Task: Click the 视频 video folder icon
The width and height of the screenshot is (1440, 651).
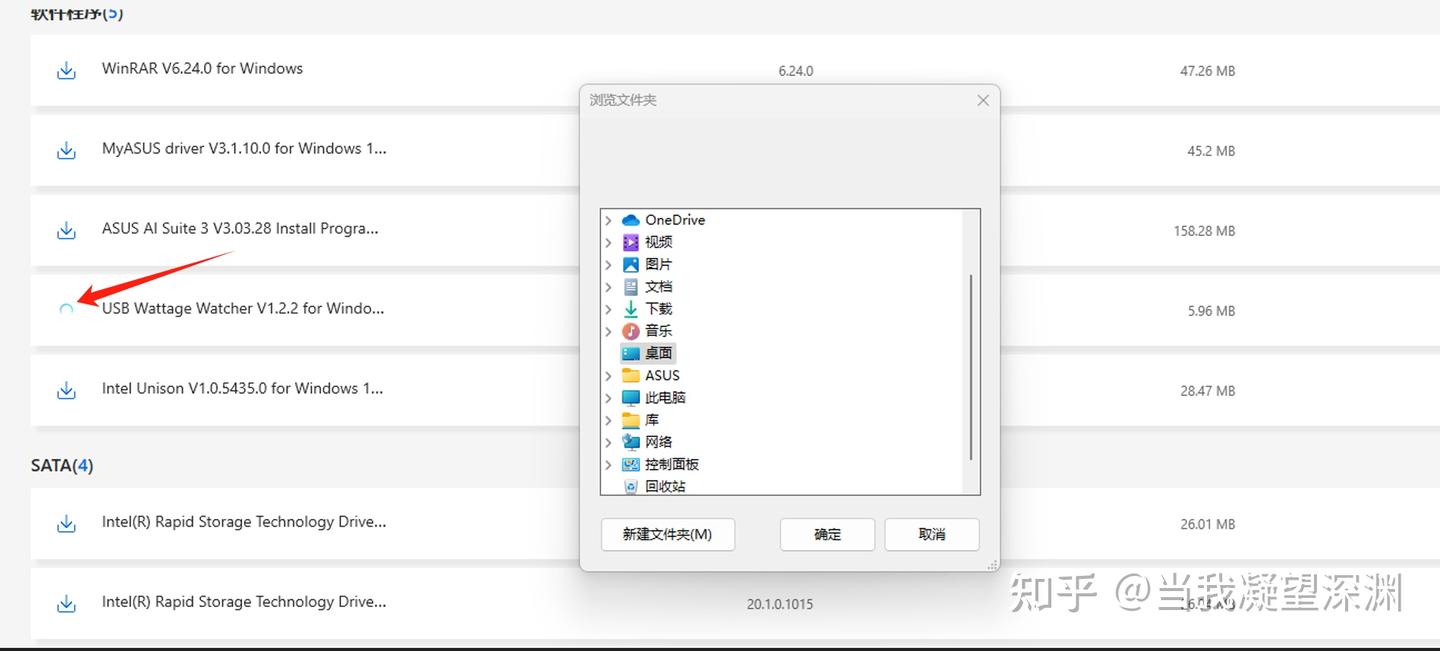Action: pyautogui.click(x=630, y=242)
